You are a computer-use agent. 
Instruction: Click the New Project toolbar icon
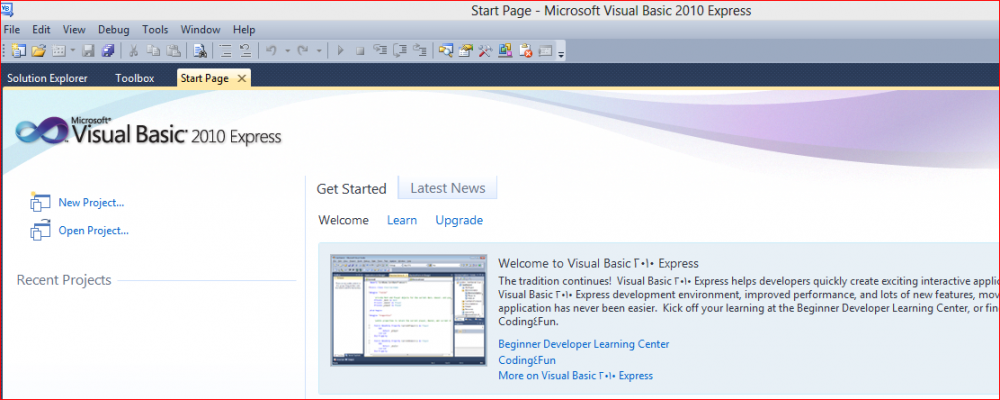19,50
